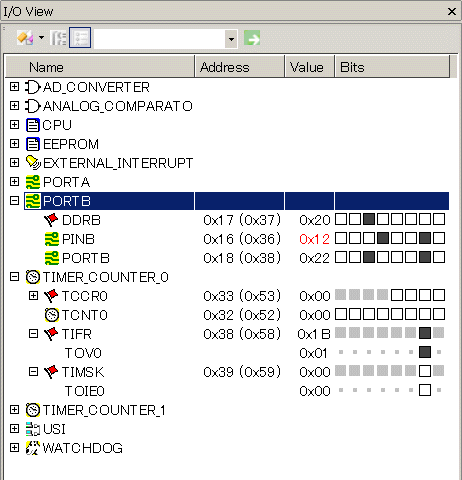Select the TOV0 tree row label
Screen dimensions: 462x480
(x=83, y=353)
